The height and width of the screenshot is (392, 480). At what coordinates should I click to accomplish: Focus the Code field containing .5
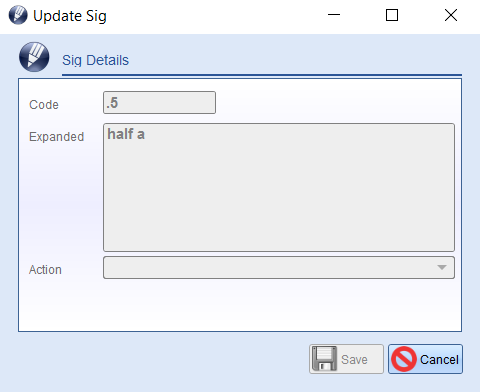tap(159, 103)
